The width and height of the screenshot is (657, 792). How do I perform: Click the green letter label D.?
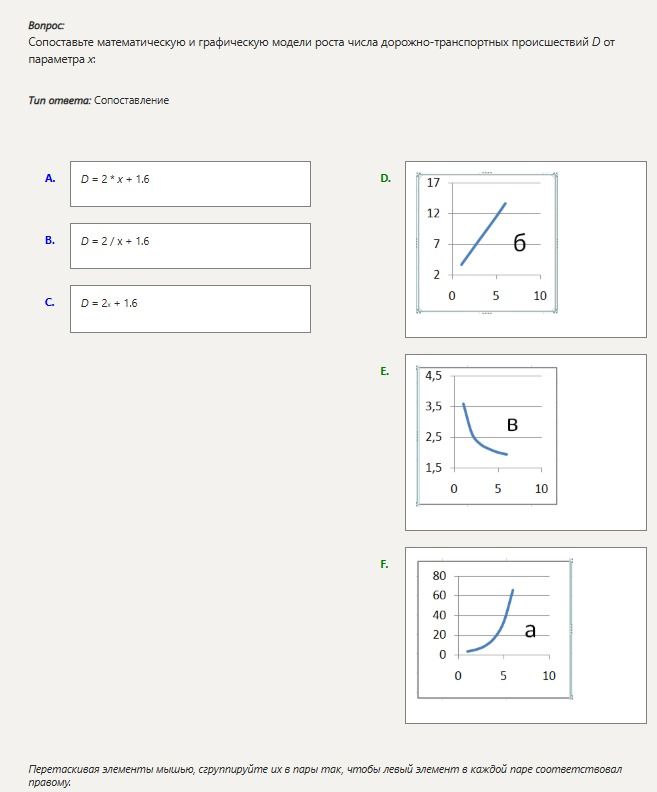click(x=385, y=178)
